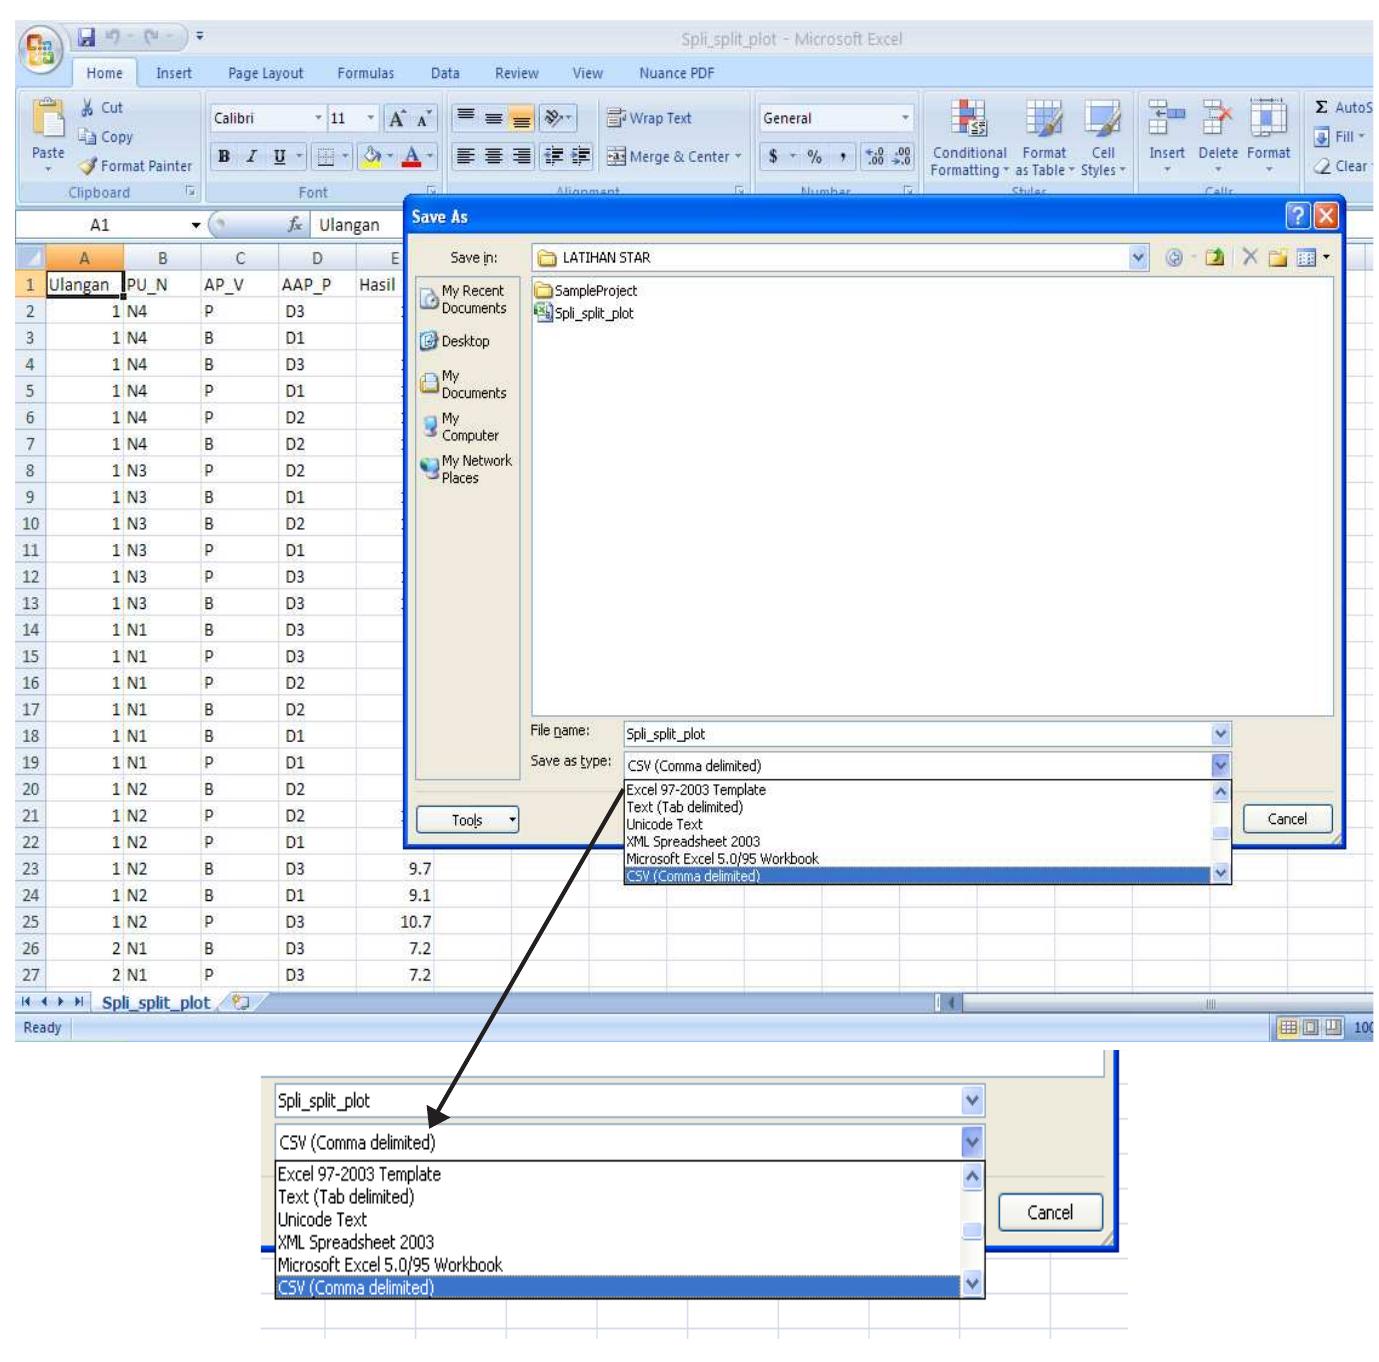Switch to the Formulas ribbon tab
The image size is (1379, 1362).
click(x=368, y=73)
